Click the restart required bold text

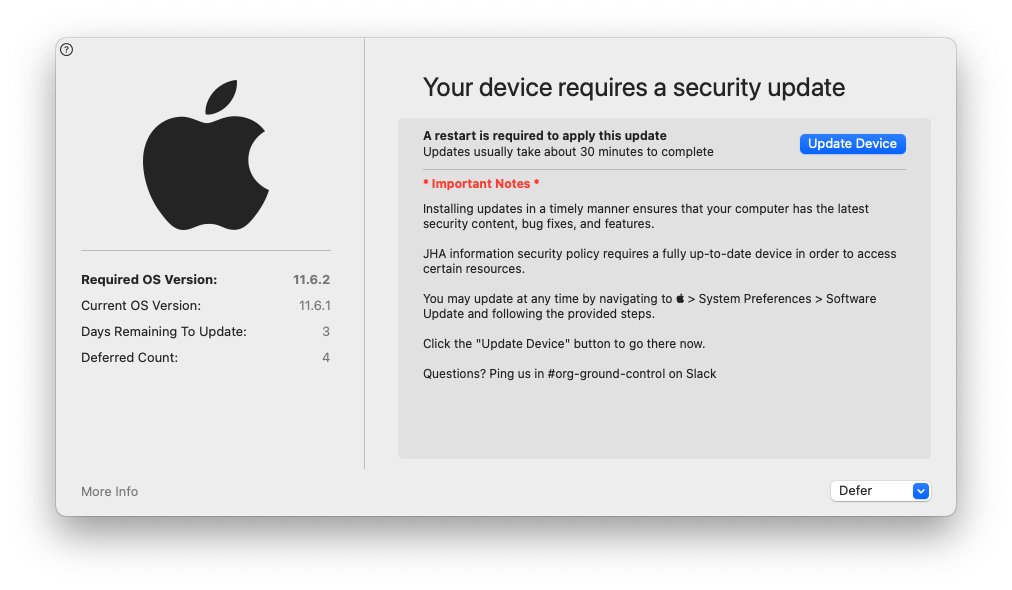tap(545, 136)
